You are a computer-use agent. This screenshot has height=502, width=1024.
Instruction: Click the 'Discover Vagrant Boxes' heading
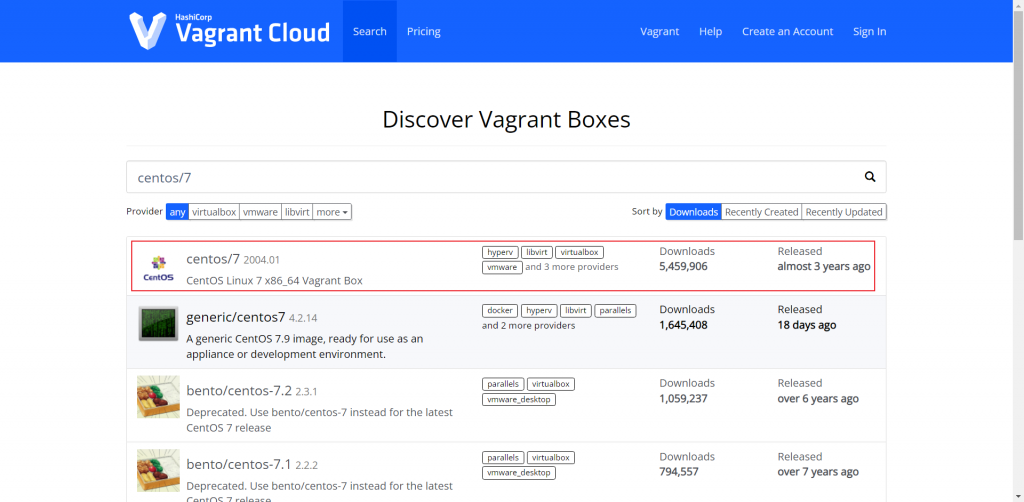pyautogui.click(x=506, y=119)
